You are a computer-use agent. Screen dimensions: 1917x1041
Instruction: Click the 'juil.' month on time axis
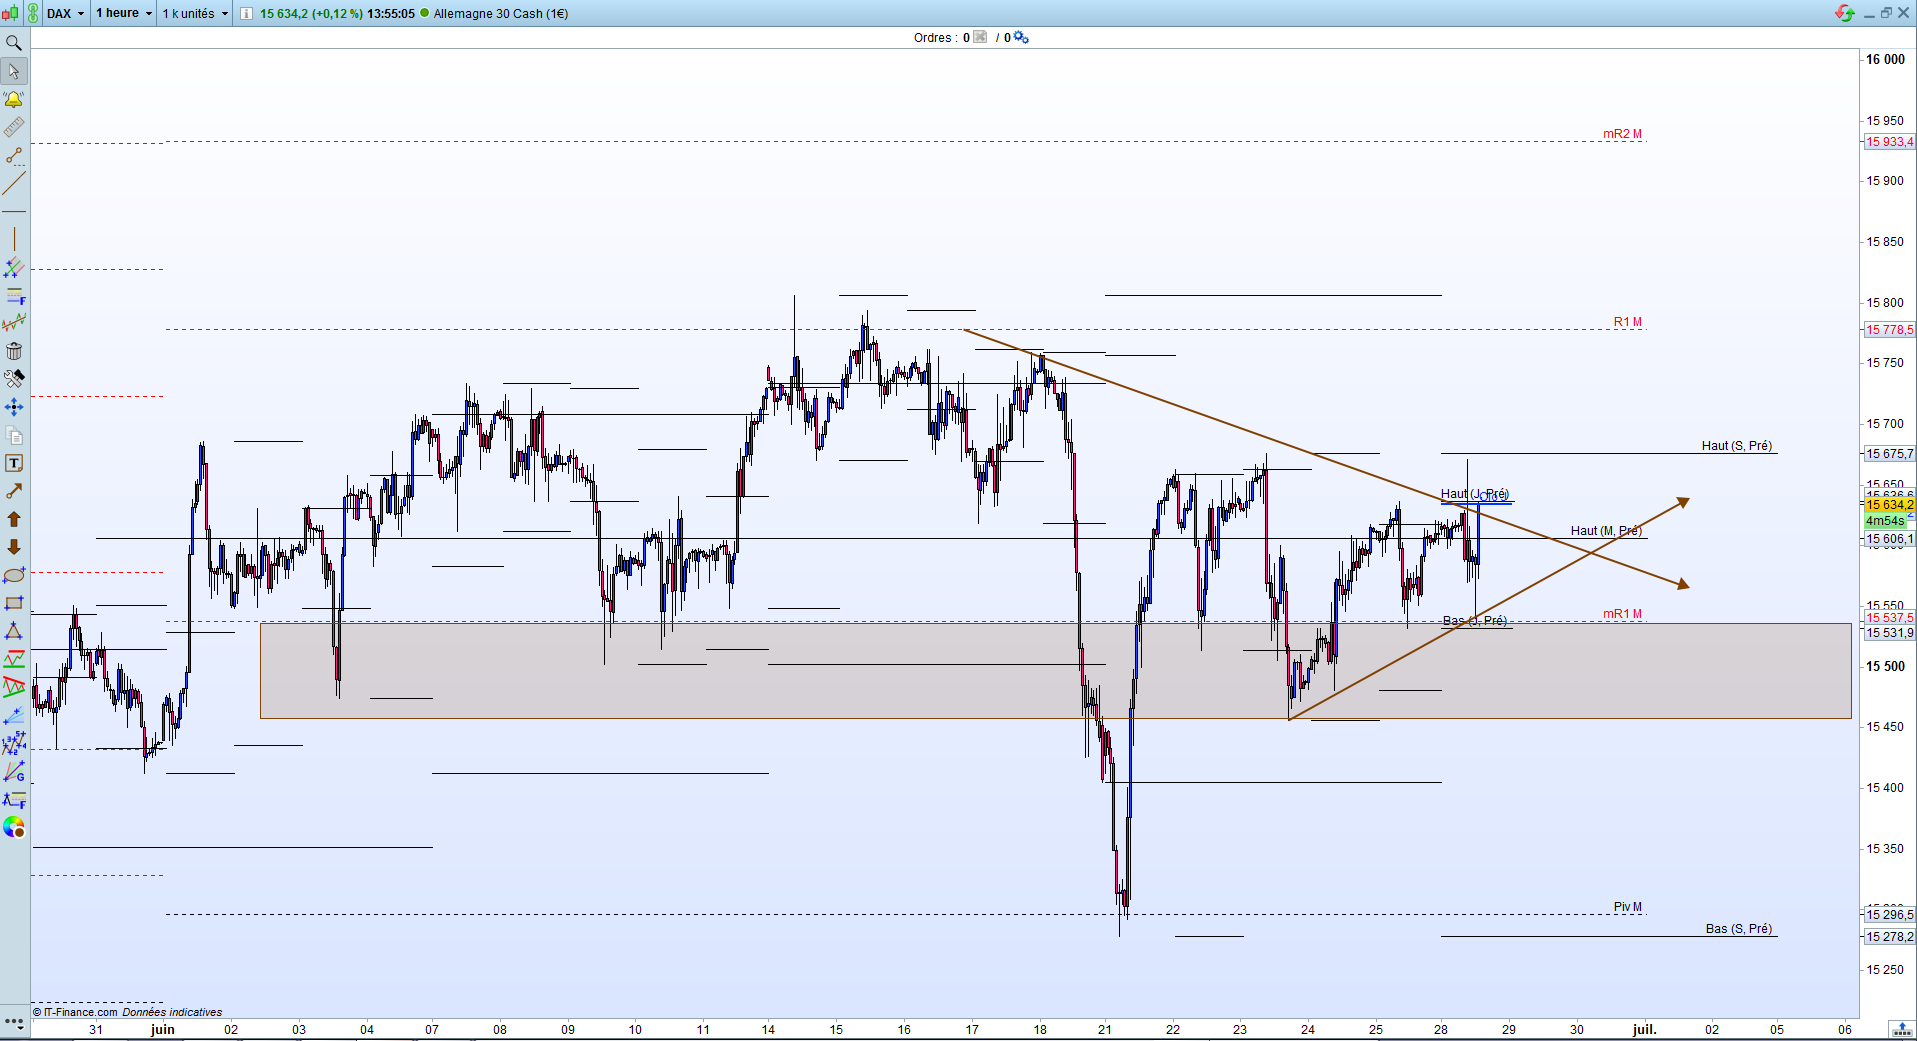coord(1644,1029)
